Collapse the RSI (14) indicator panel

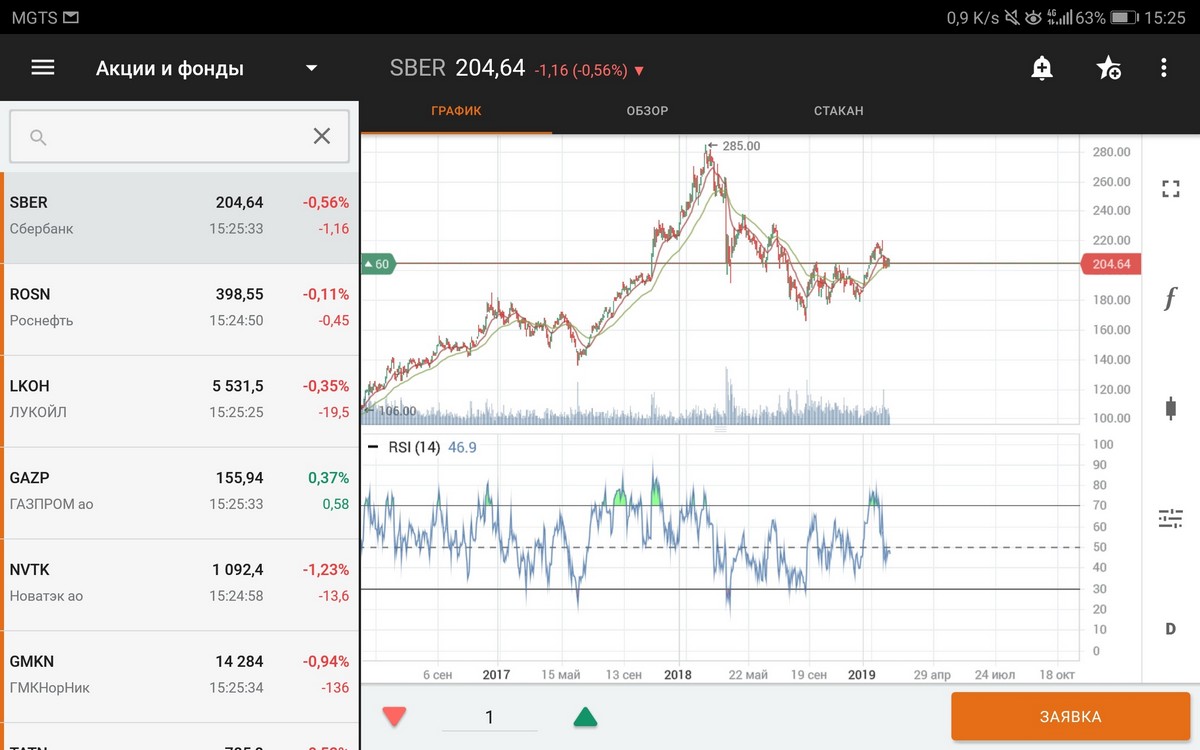click(373, 447)
